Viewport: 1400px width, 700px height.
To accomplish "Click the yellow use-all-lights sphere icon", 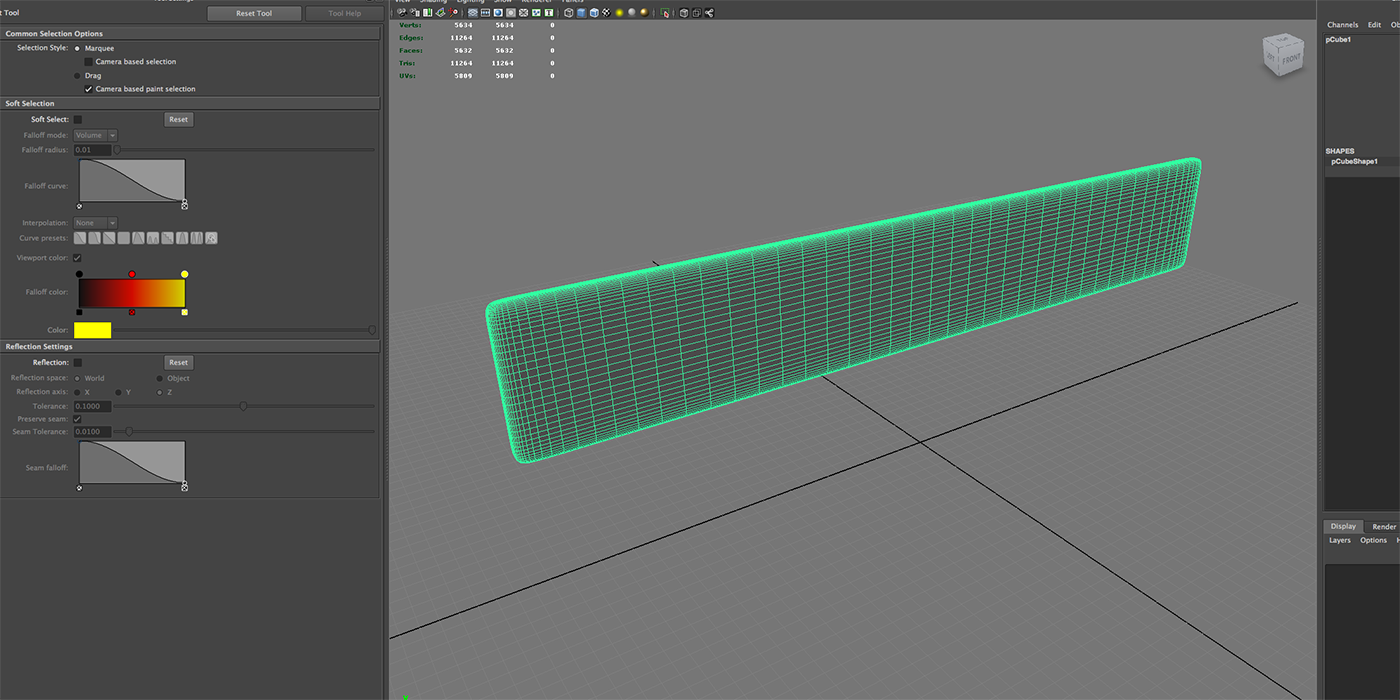I will pos(619,13).
